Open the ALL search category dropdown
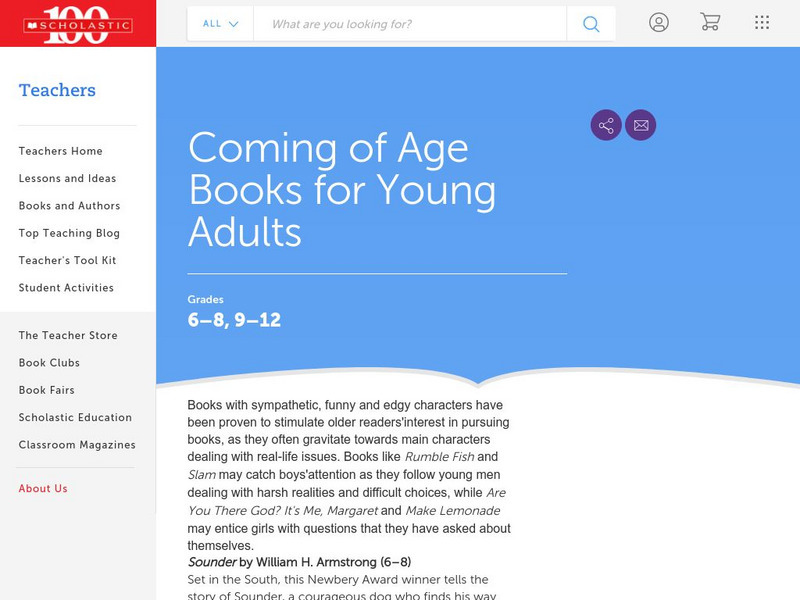Screen dimensions: 800x600 [x=220, y=24]
